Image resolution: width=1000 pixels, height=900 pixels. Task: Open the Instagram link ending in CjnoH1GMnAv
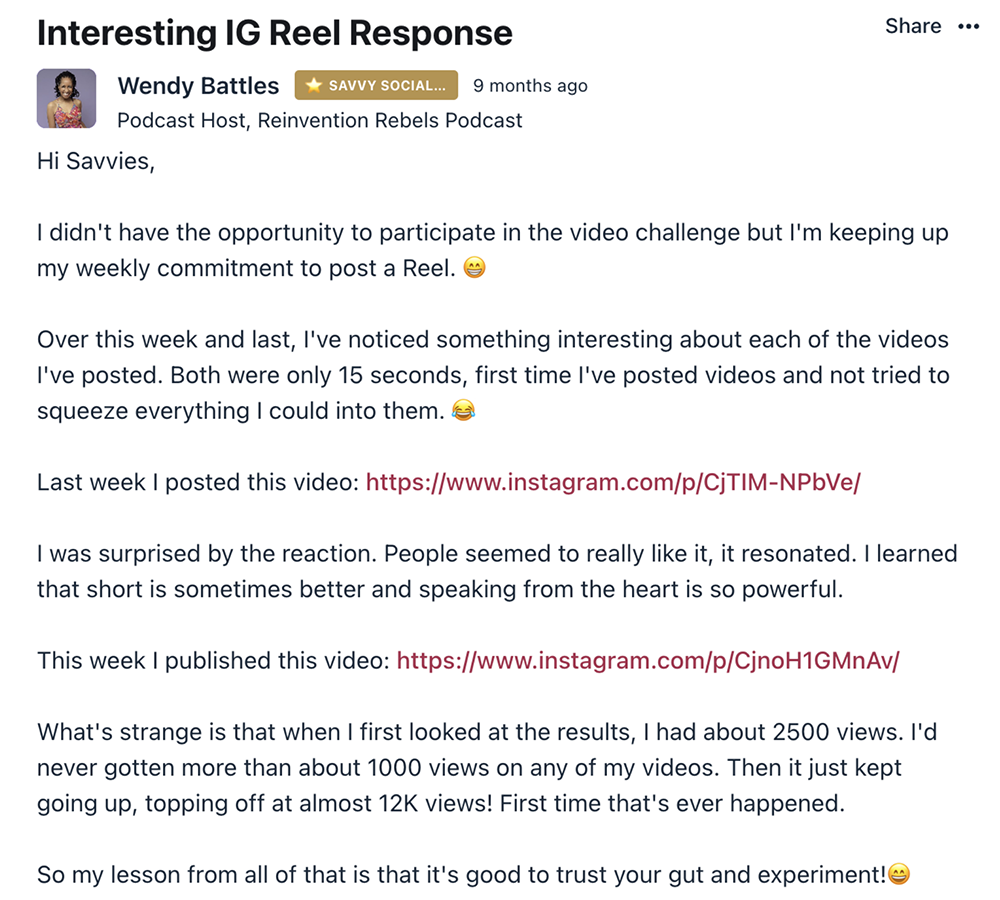pyautogui.click(x=648, y=661)
